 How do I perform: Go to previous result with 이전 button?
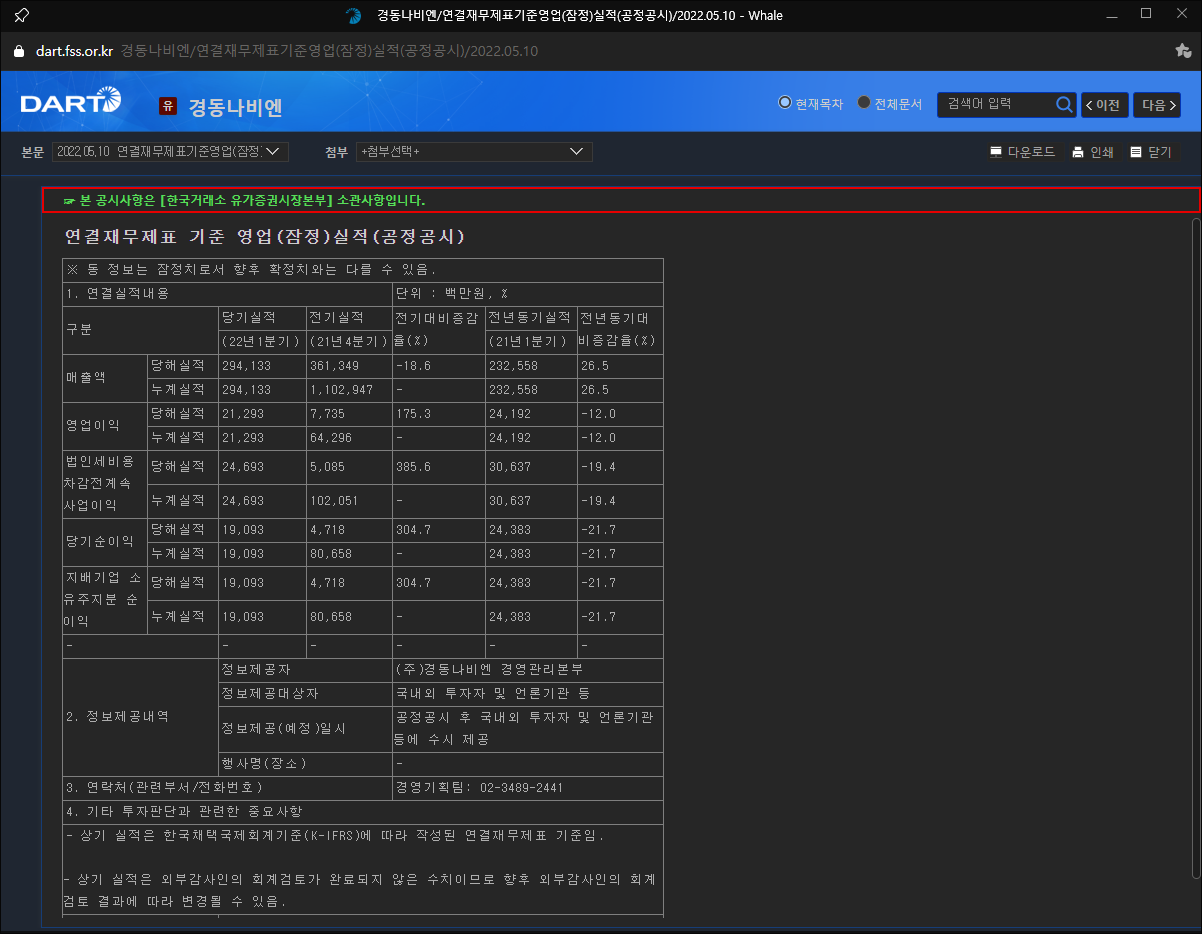[1105, 105]
